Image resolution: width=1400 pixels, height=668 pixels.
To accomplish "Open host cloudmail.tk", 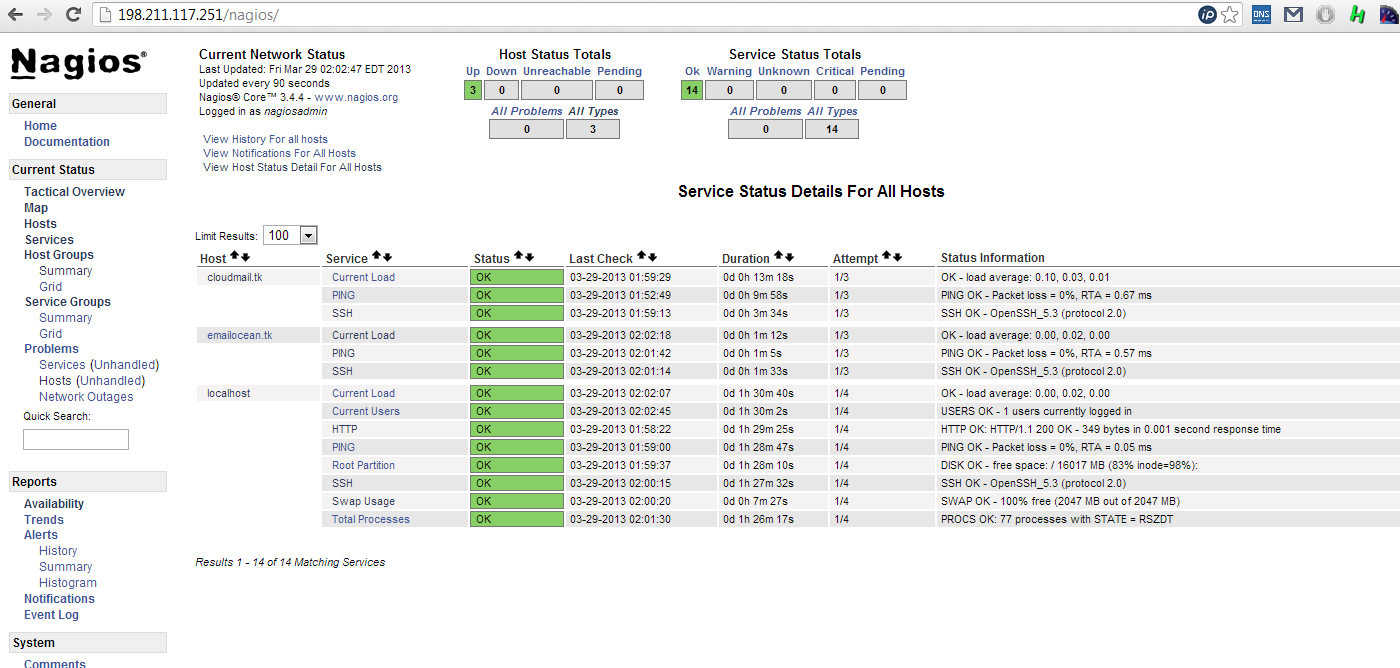I will [235, 277].
